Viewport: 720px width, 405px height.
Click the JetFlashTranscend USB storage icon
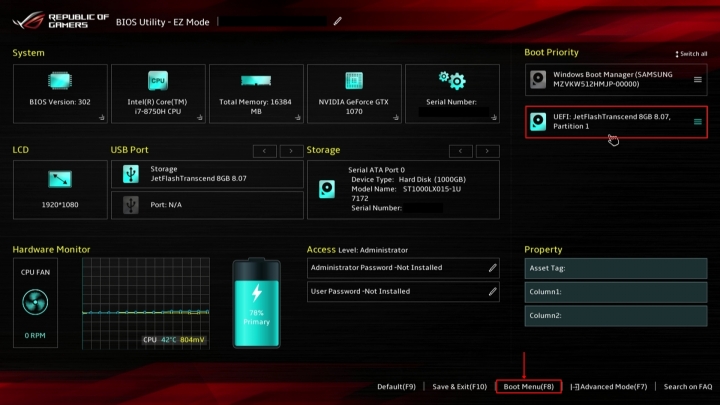pyautogui.click(x=131, y=174)
